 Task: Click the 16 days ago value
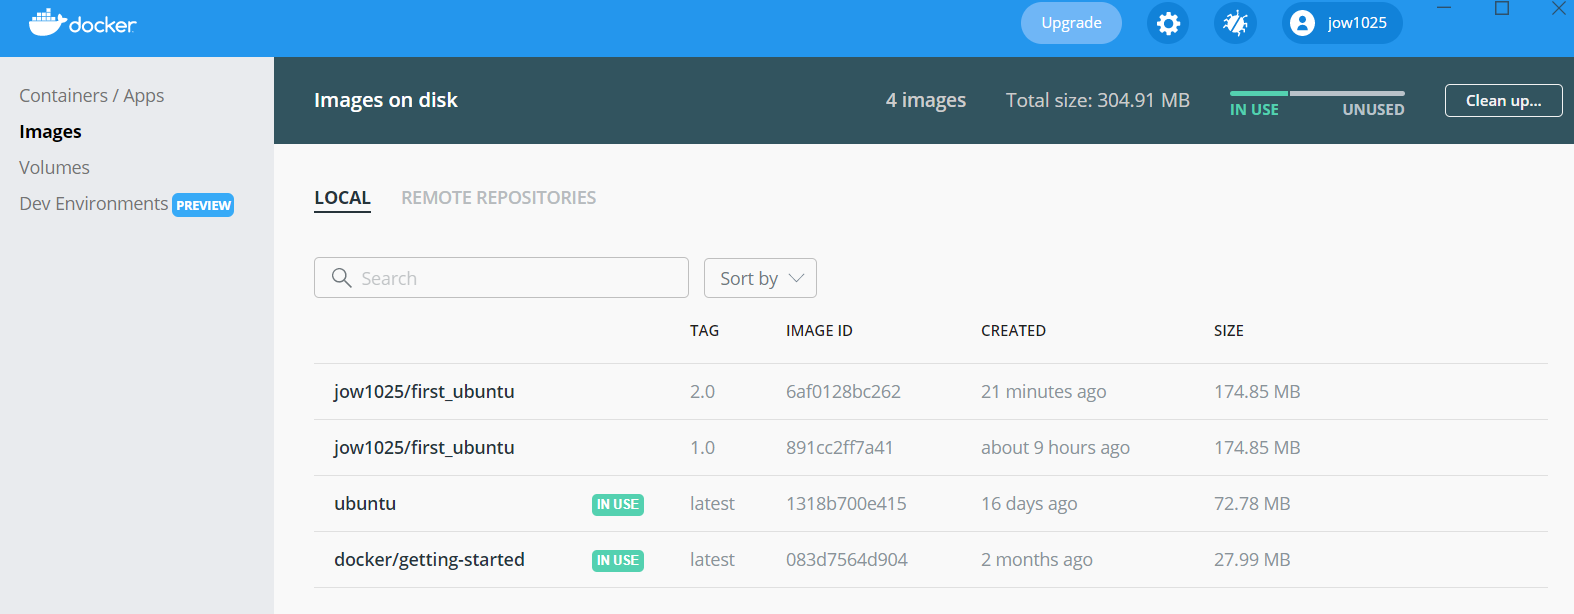click(1029, 504)
